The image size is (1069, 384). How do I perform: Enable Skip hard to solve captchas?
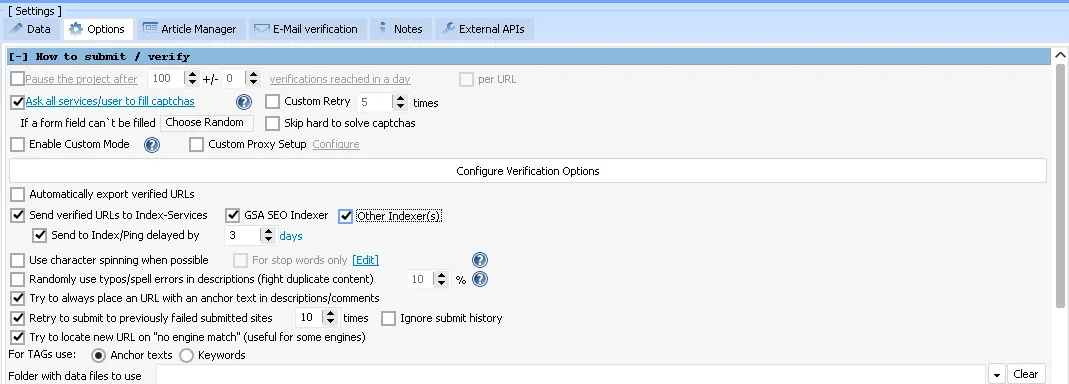(x=273, y=123)
